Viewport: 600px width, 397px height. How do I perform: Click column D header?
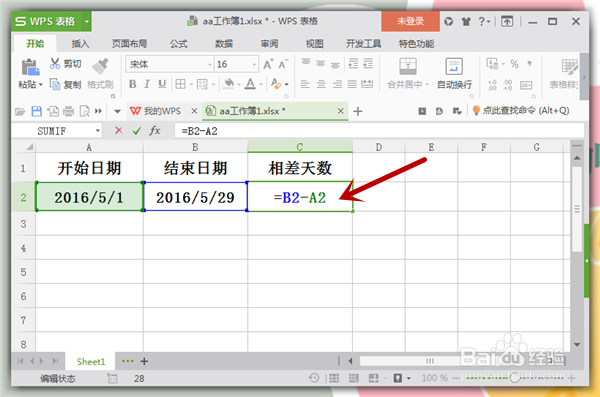click(x=379, y=147)
